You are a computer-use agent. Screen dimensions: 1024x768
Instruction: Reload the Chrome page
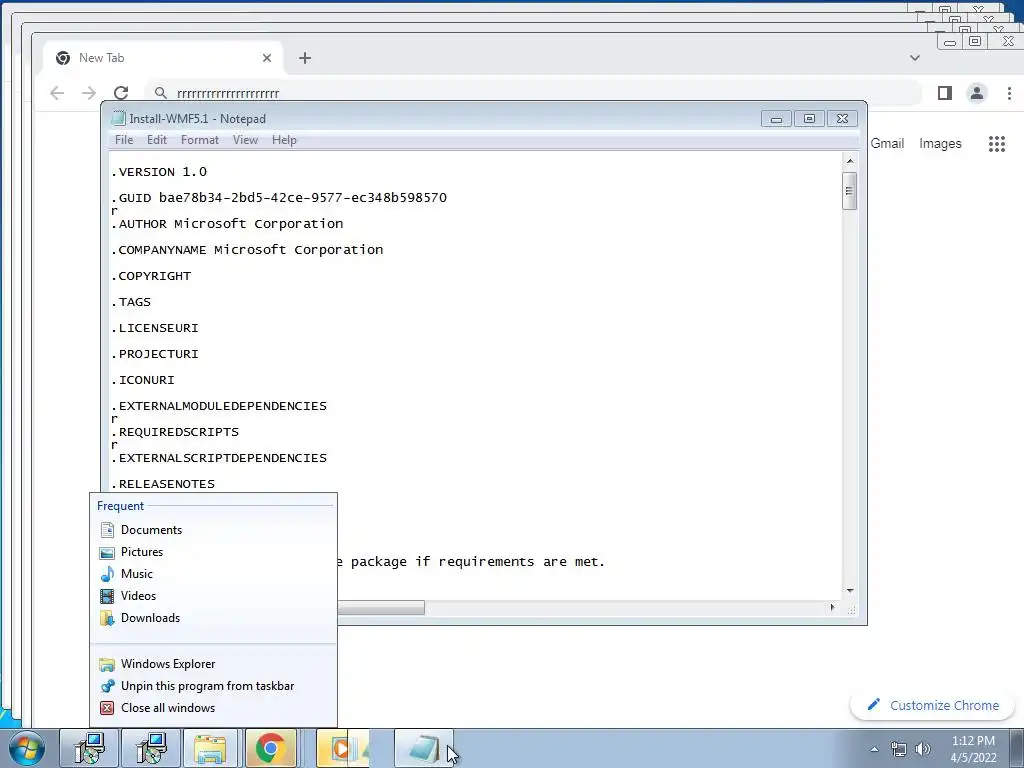click(x=121, y=93)
